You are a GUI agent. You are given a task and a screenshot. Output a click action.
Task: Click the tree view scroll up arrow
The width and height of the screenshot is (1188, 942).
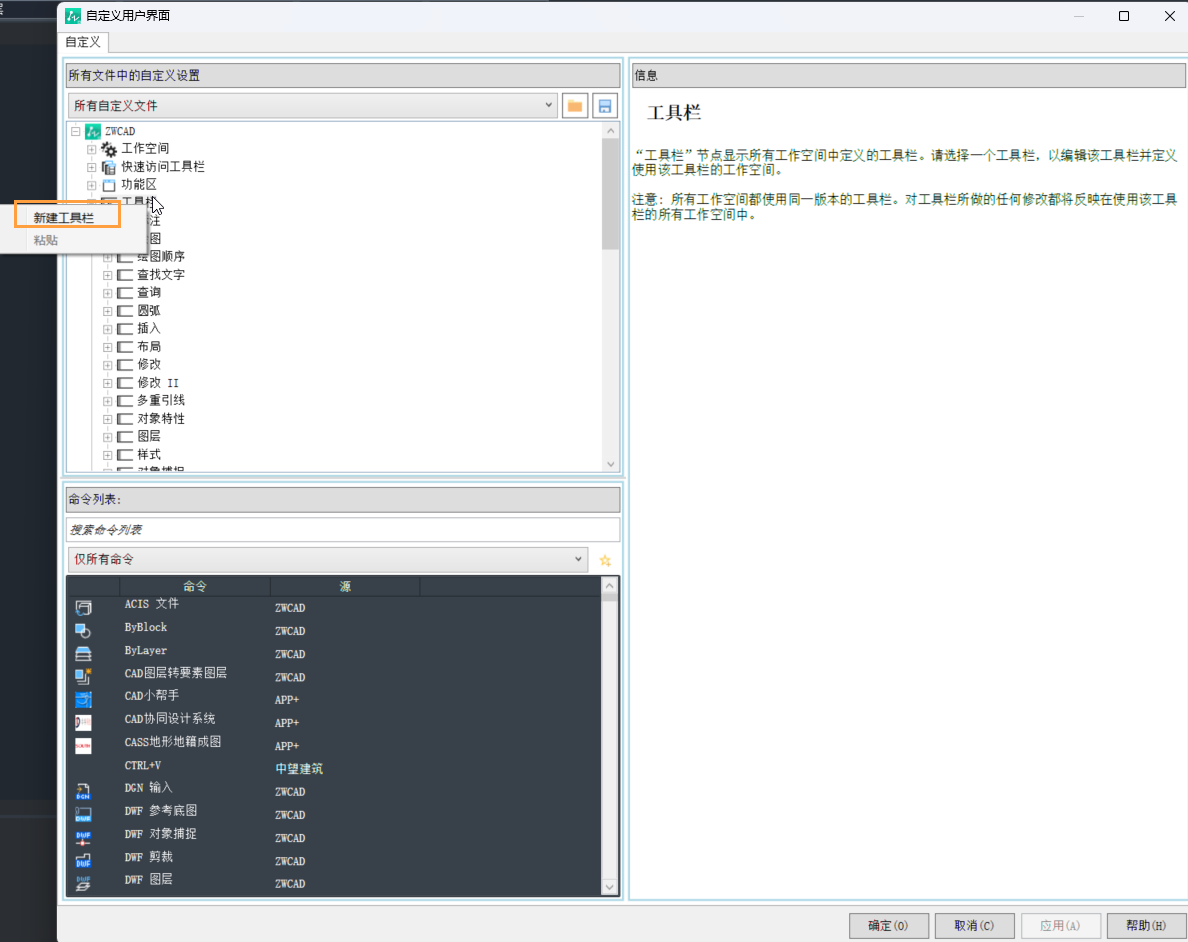tap(611, 130)
